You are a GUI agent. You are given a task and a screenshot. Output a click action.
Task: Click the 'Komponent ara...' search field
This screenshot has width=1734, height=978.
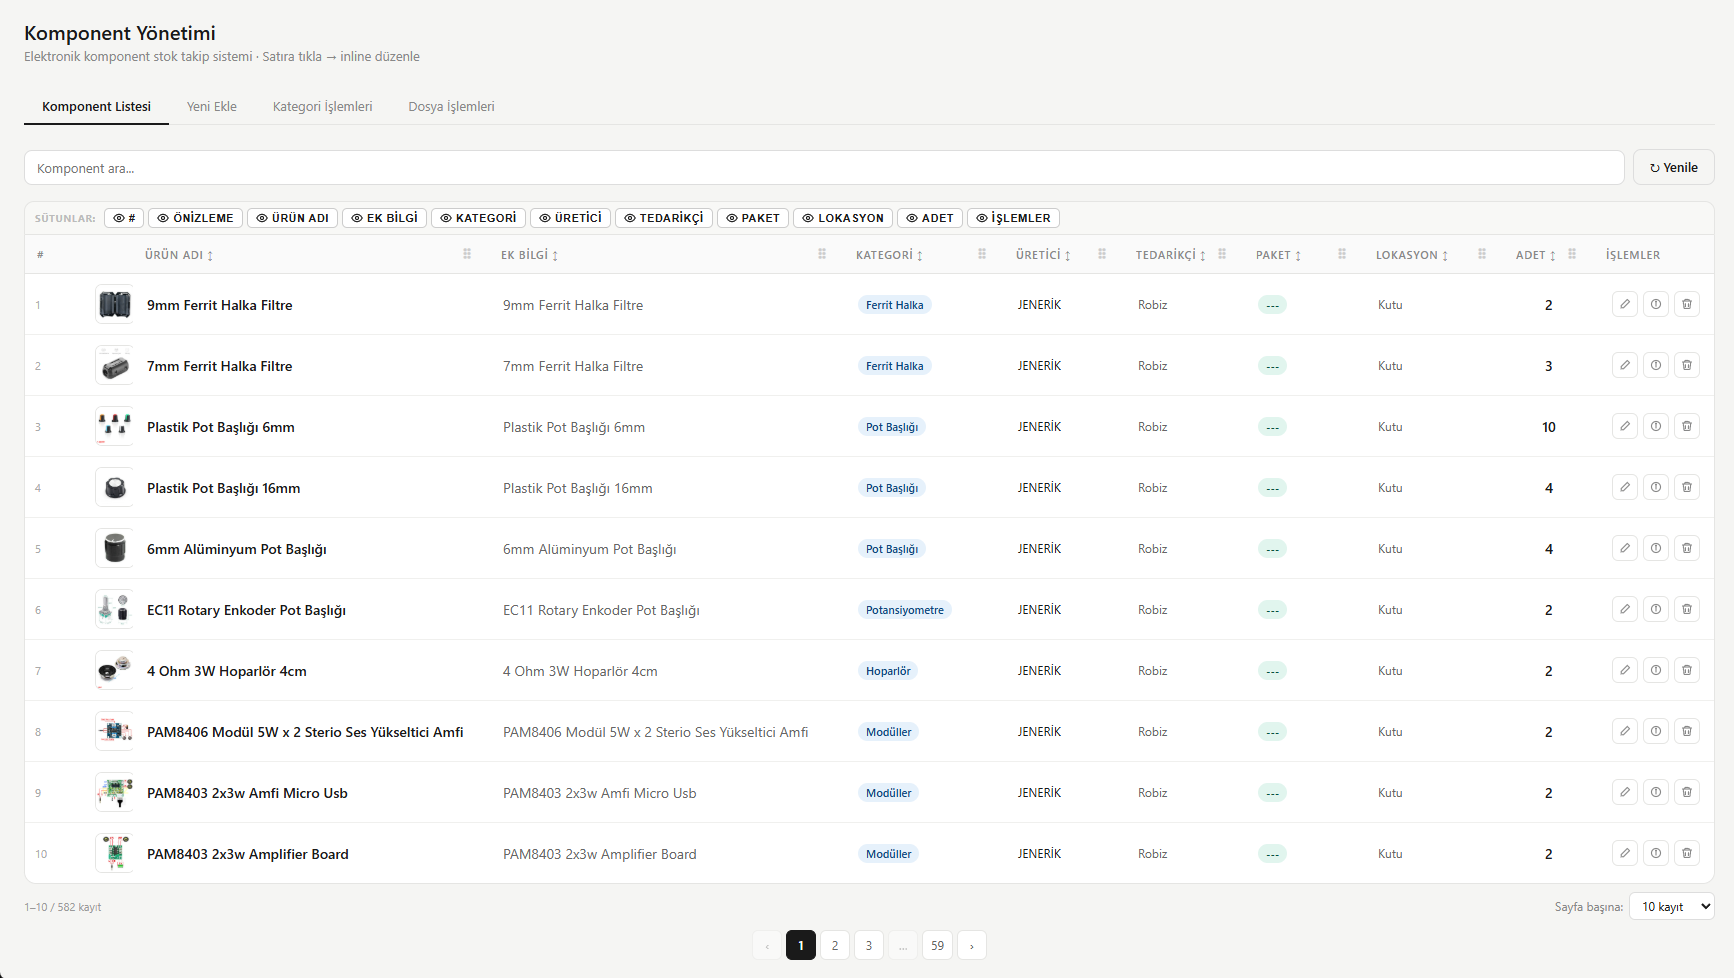click(x=823, y=168)
